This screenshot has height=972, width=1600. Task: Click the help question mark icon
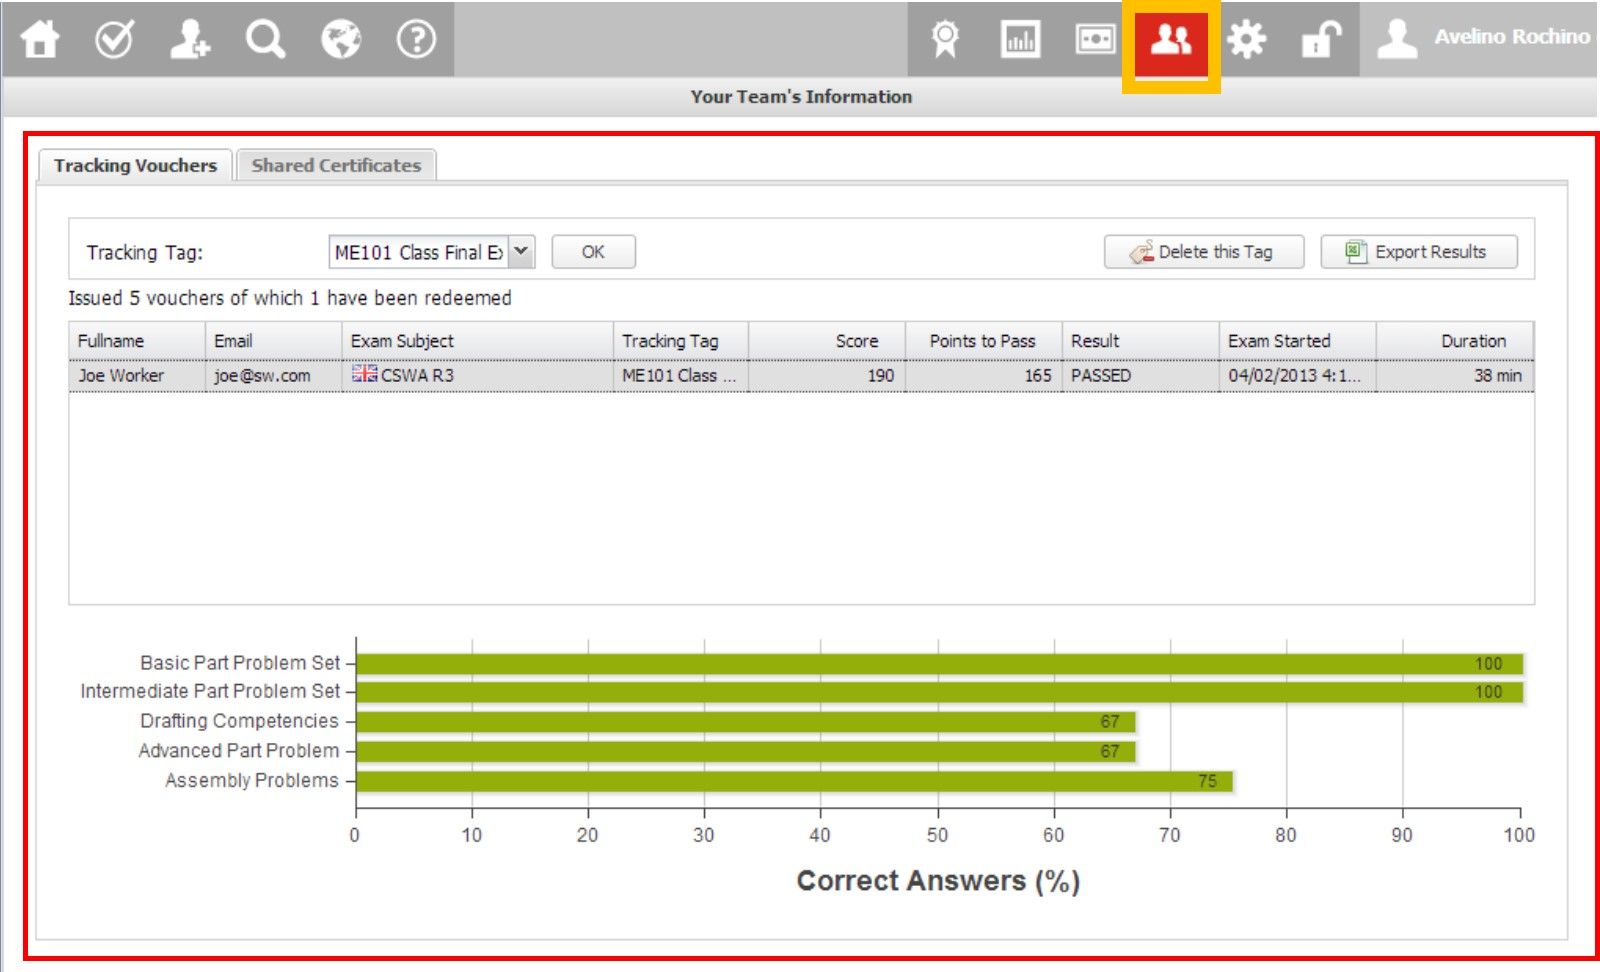click(416, 40)
